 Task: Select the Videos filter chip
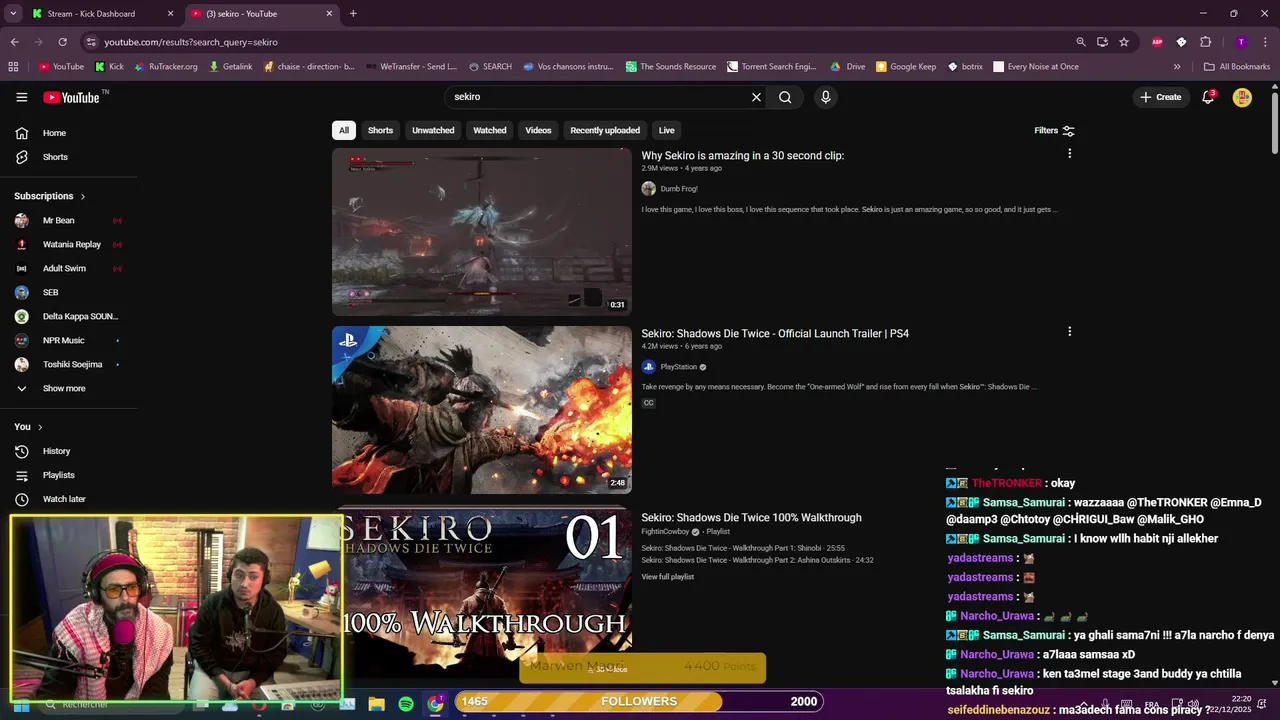click(x=538, y=130)
